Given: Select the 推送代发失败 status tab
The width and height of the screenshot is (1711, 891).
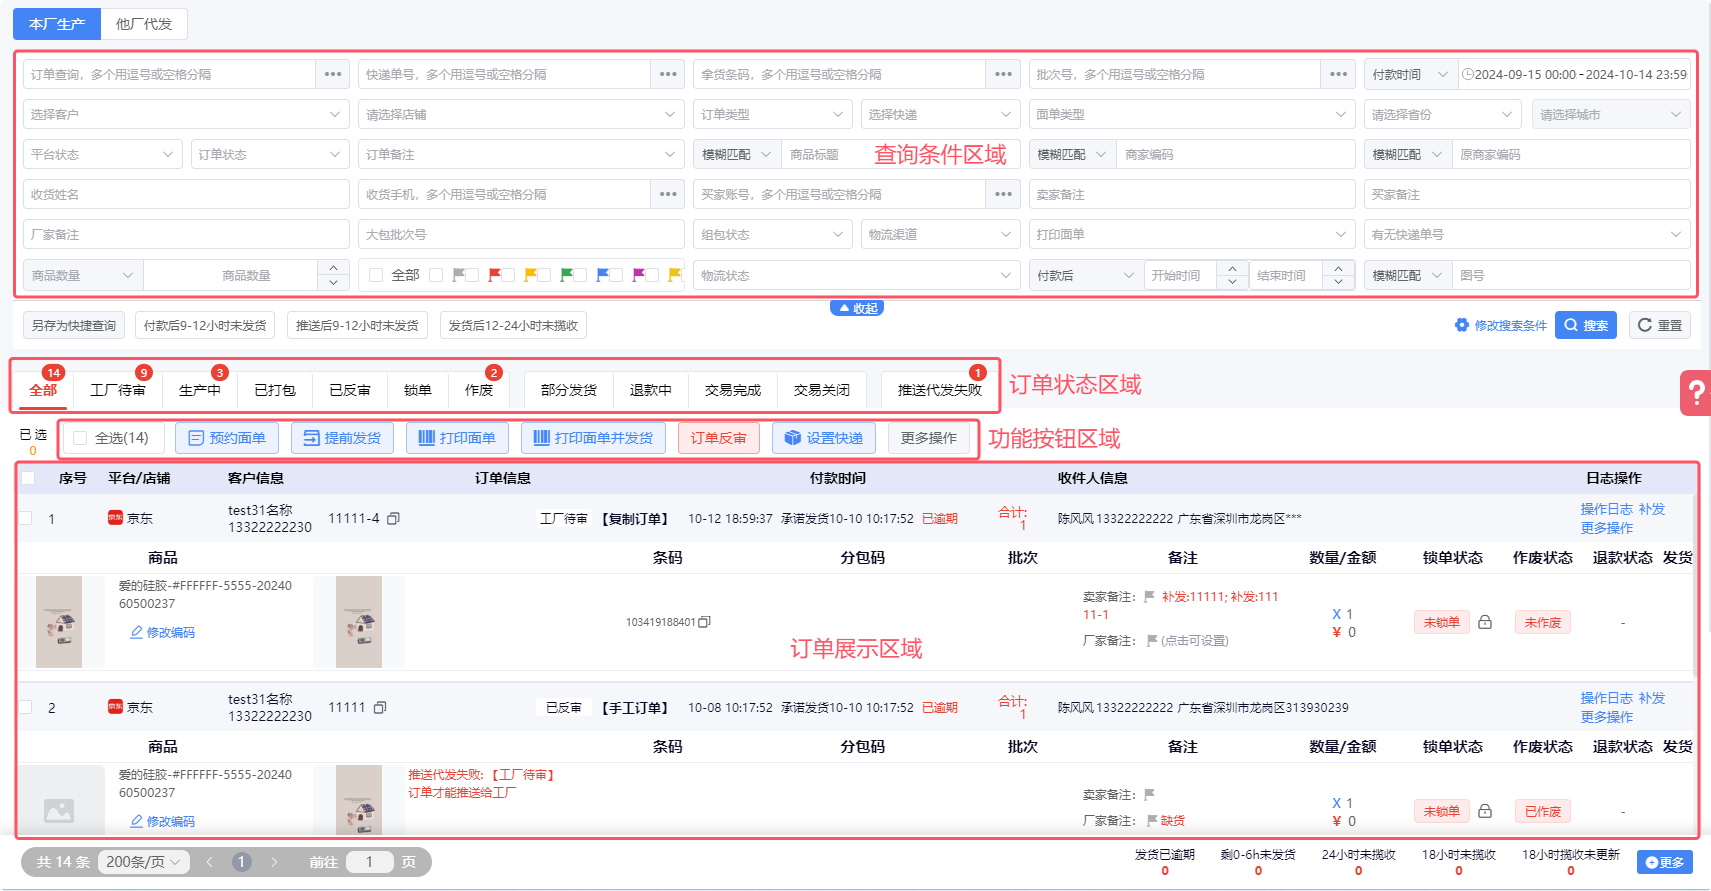Looking at the screenshot, I should click(940, 390).
